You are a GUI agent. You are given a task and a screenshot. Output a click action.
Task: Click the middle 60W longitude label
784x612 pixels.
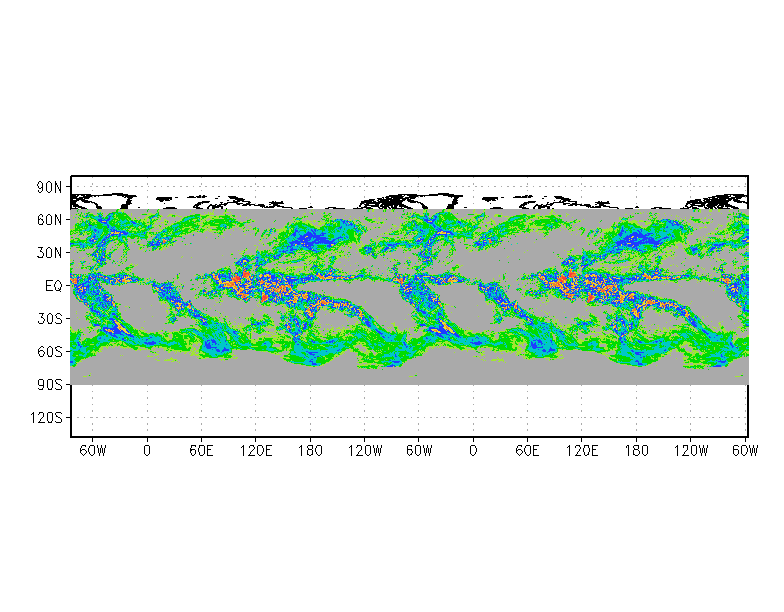click(419, 451)
